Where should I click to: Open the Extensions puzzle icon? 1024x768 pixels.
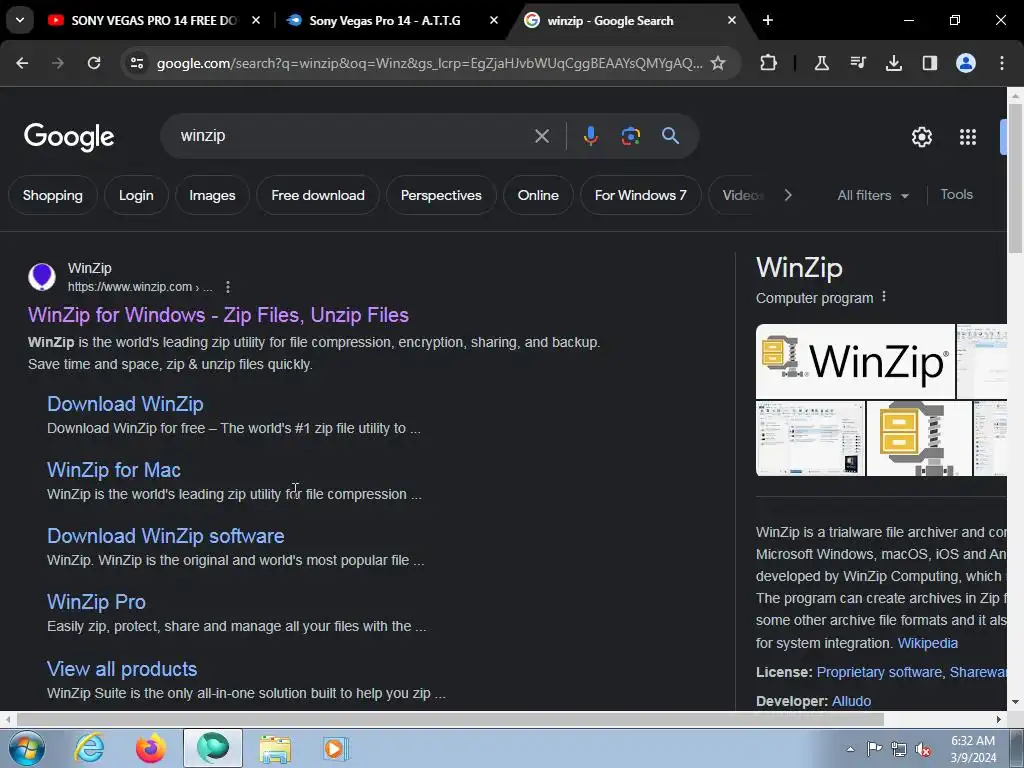[x=769, y=63]
